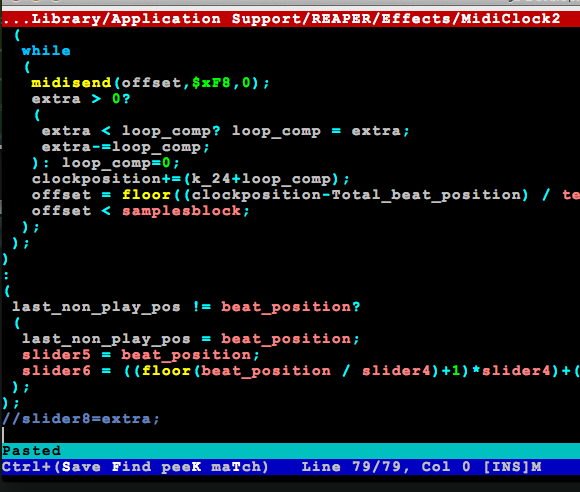Viewport: 580px width, 492px height.
Task: Click the 'extra < loop_comp?' line
Action: [x=225, y=131]
